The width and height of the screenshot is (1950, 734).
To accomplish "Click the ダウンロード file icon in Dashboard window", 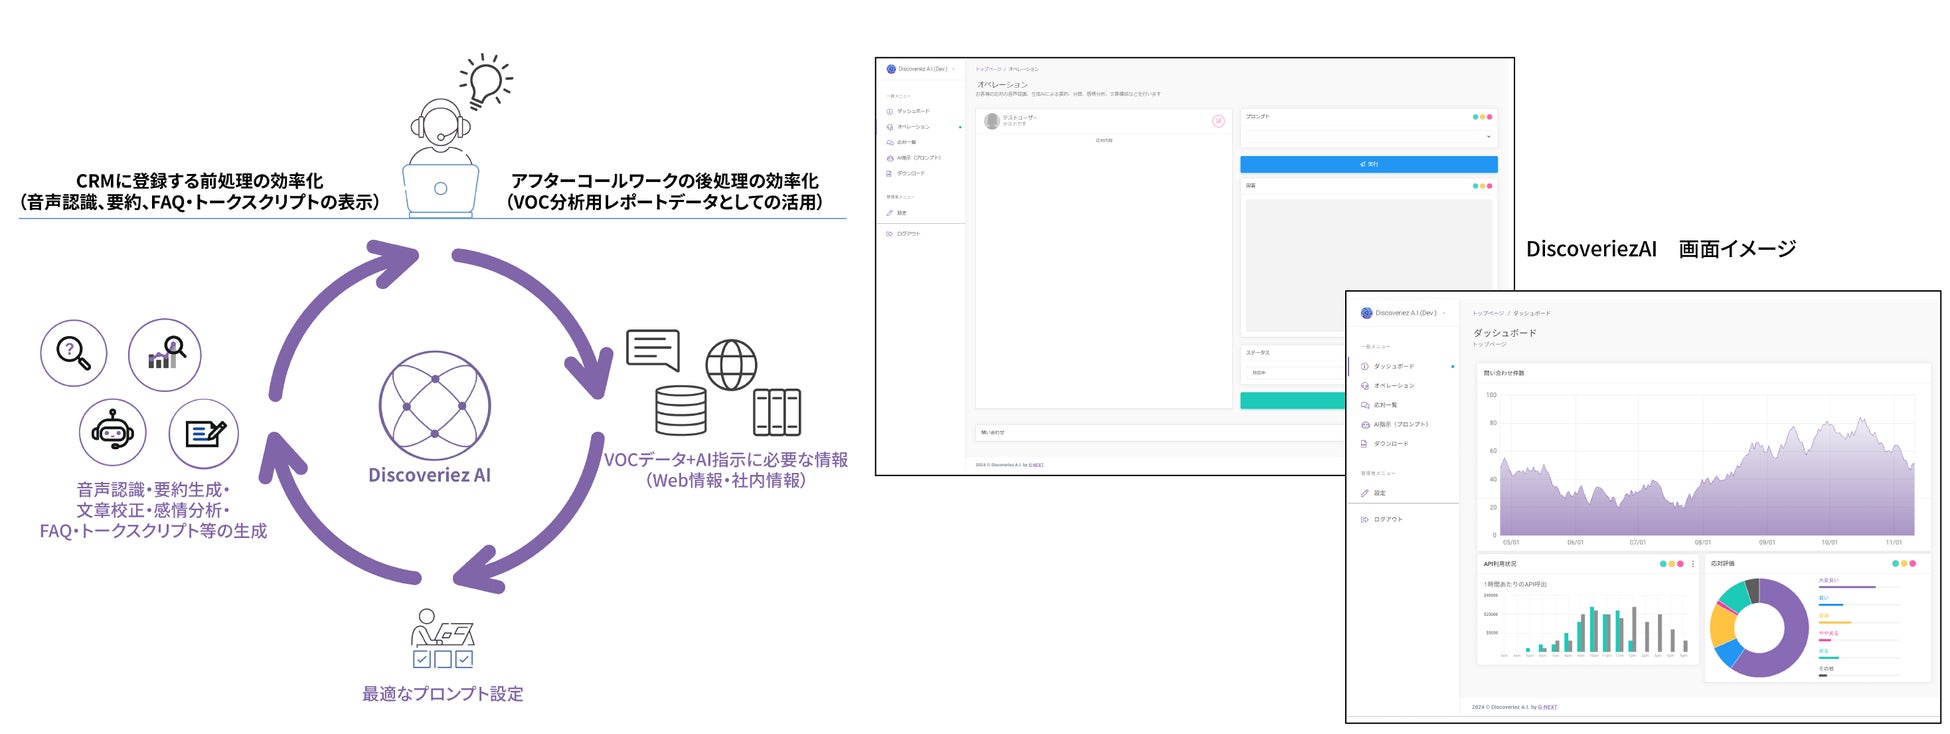I will (1365, 443).
